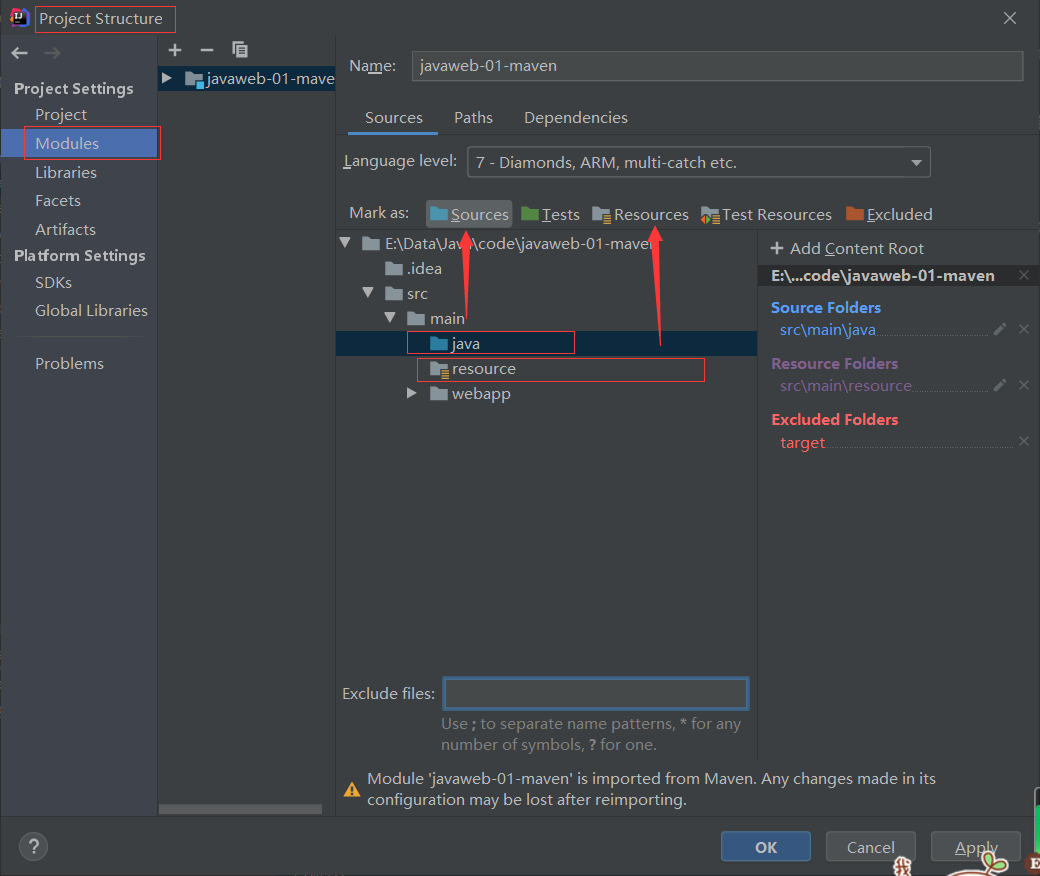
Task: Mark folder as Resources
Action: pyautogui.click(x=640, y=214)
